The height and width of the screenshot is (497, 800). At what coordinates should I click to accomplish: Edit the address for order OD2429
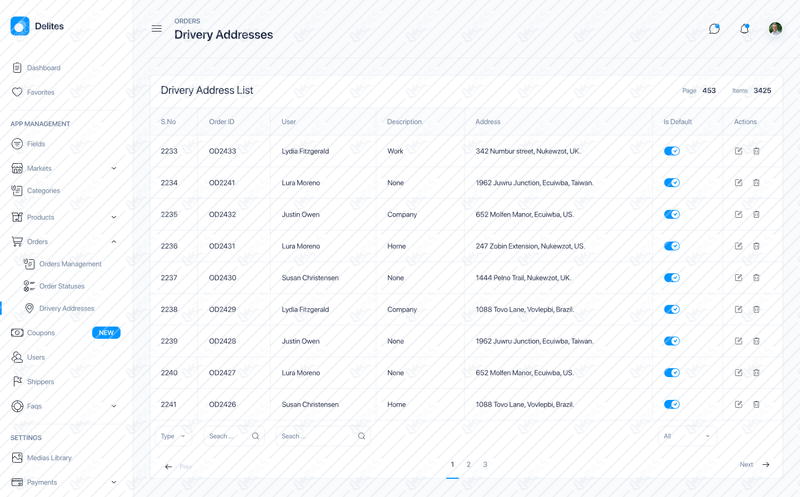click(x=738, y=309)
